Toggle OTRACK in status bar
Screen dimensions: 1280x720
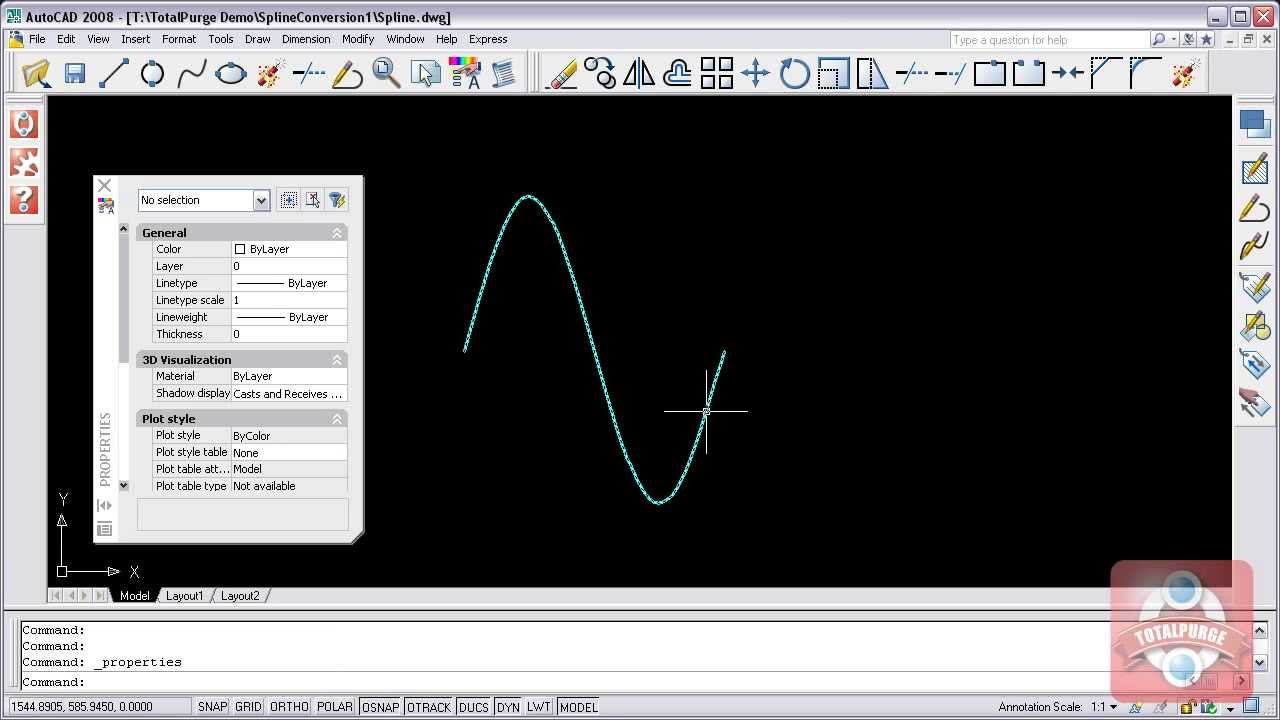(429, 707)
